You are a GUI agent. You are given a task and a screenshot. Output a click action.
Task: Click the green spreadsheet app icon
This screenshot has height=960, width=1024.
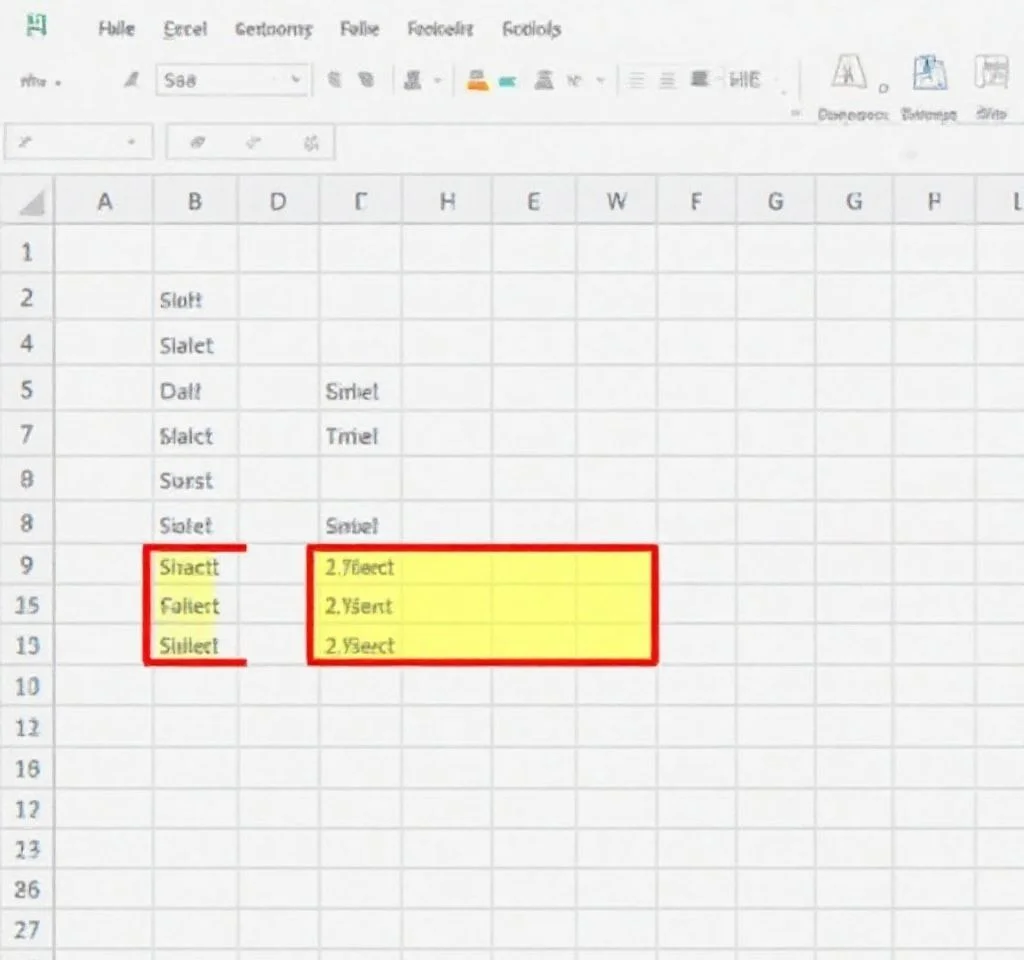[x=36, y=27]
